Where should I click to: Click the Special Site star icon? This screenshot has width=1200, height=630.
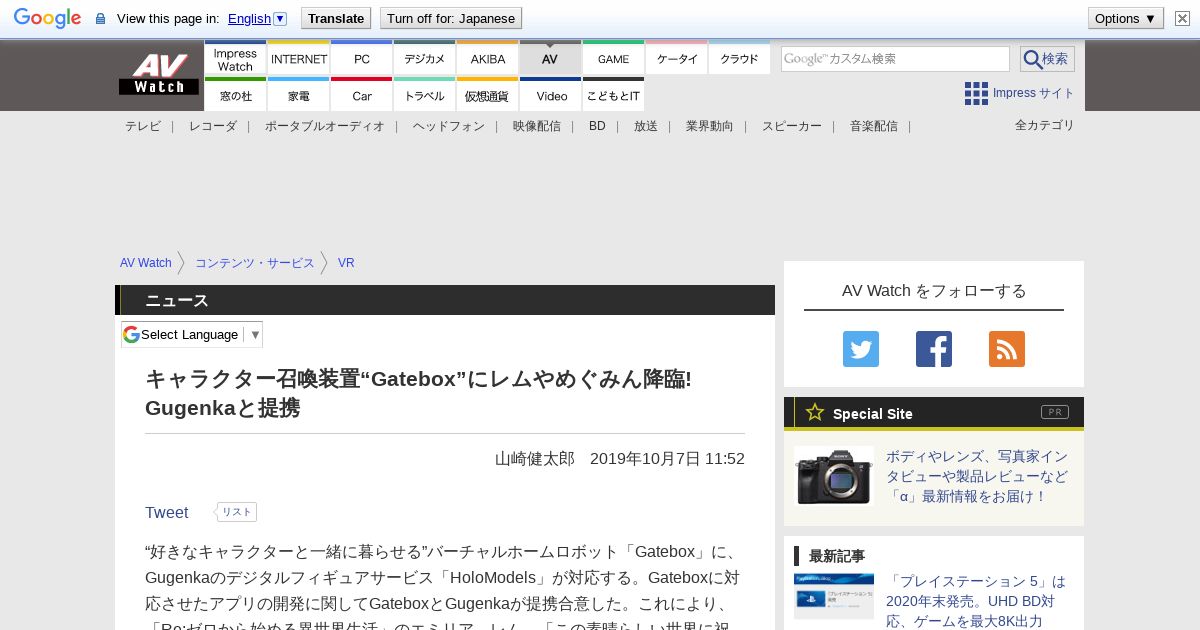coord(815,412)
